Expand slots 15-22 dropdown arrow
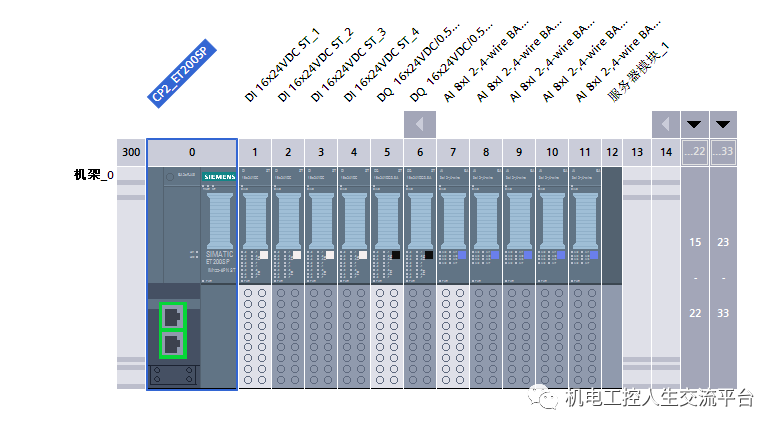Screen dimensions: 779x431 [x=695, y=124]
